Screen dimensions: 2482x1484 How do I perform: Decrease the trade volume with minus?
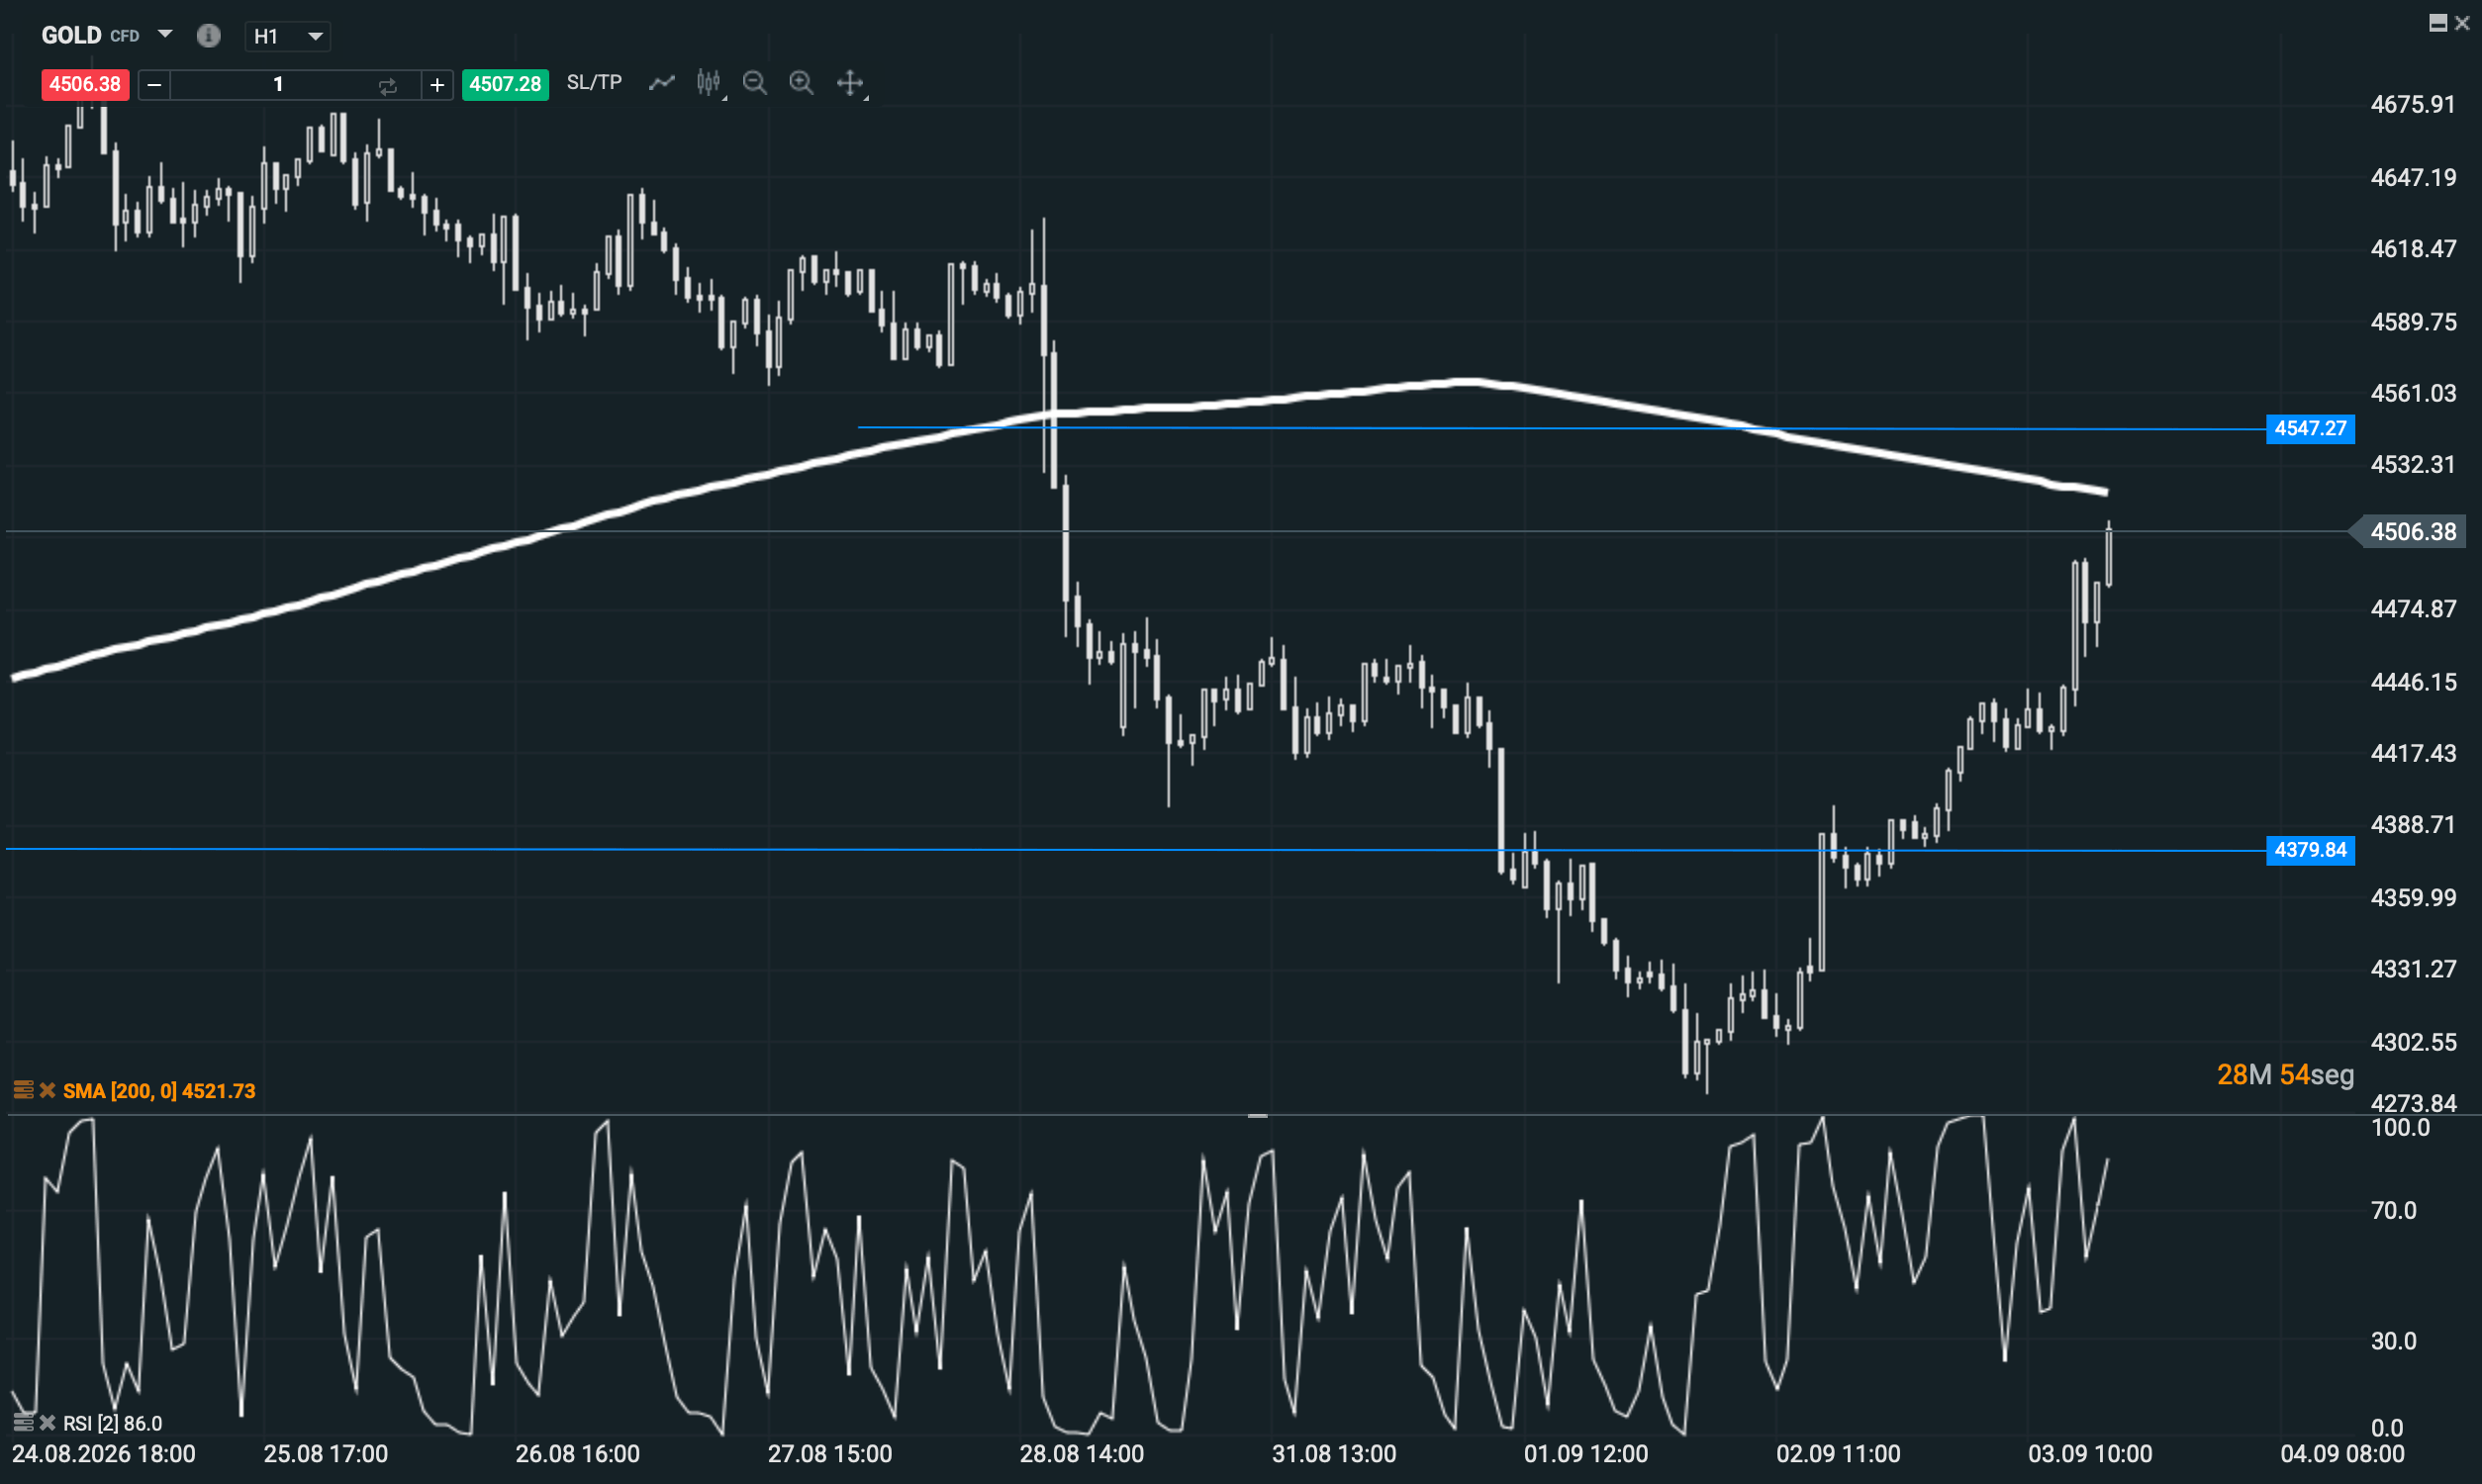[x=154, y=85]
